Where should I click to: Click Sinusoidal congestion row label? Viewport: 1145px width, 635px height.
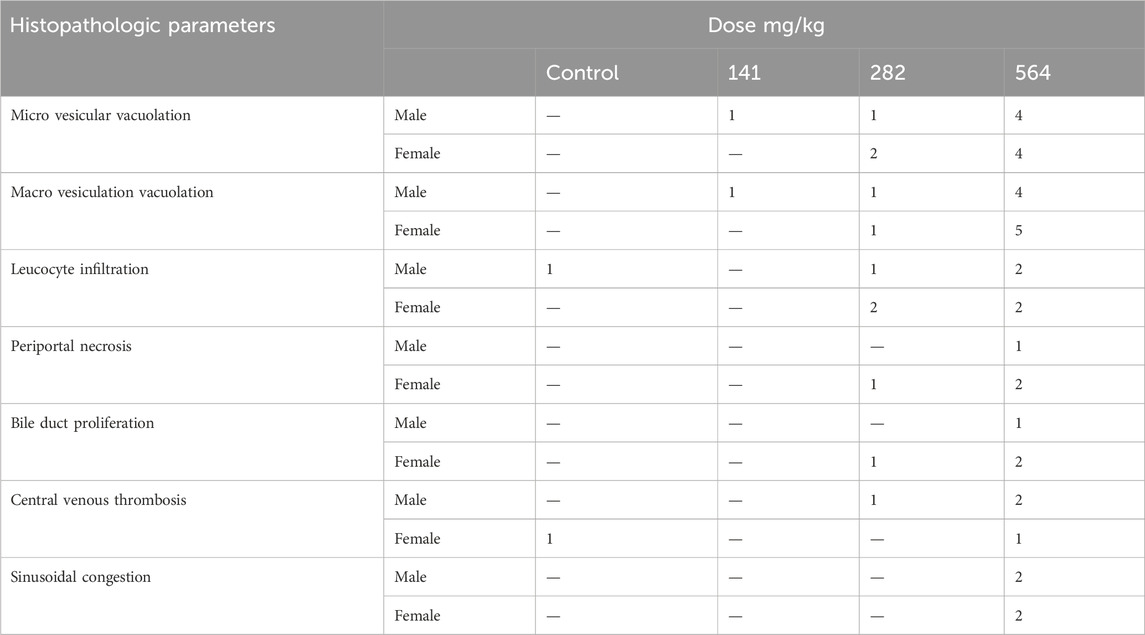tap(80, 577)
